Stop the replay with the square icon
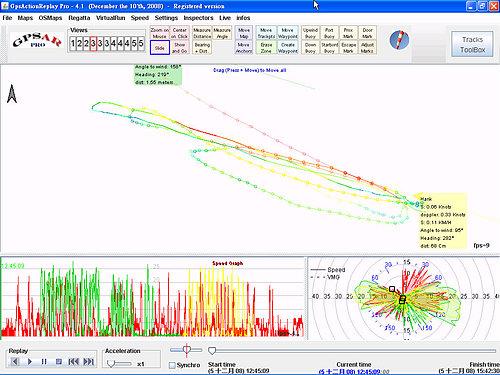Screen dimensions: 500x375 pos(59,361)
